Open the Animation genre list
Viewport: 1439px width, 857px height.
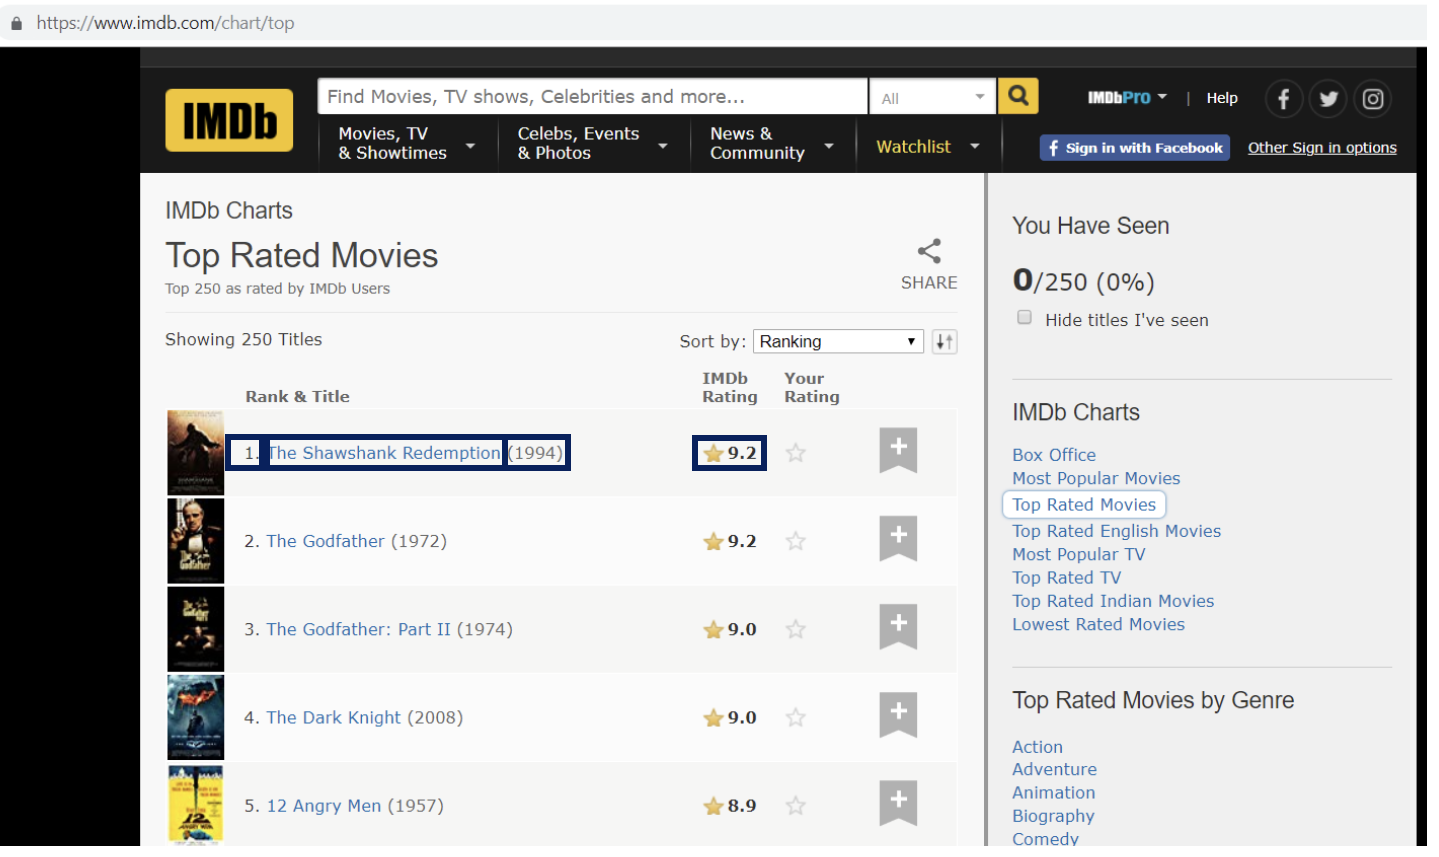click(1053, 792)
